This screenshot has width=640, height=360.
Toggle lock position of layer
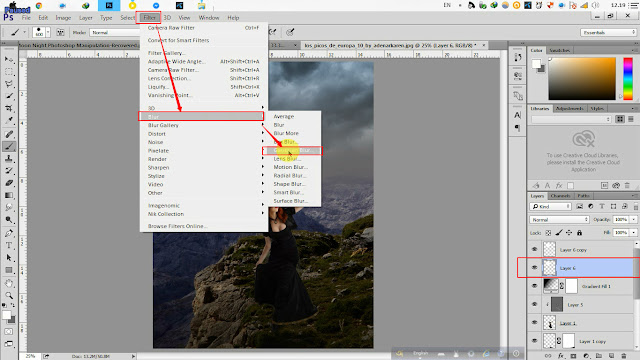(569, 233)
